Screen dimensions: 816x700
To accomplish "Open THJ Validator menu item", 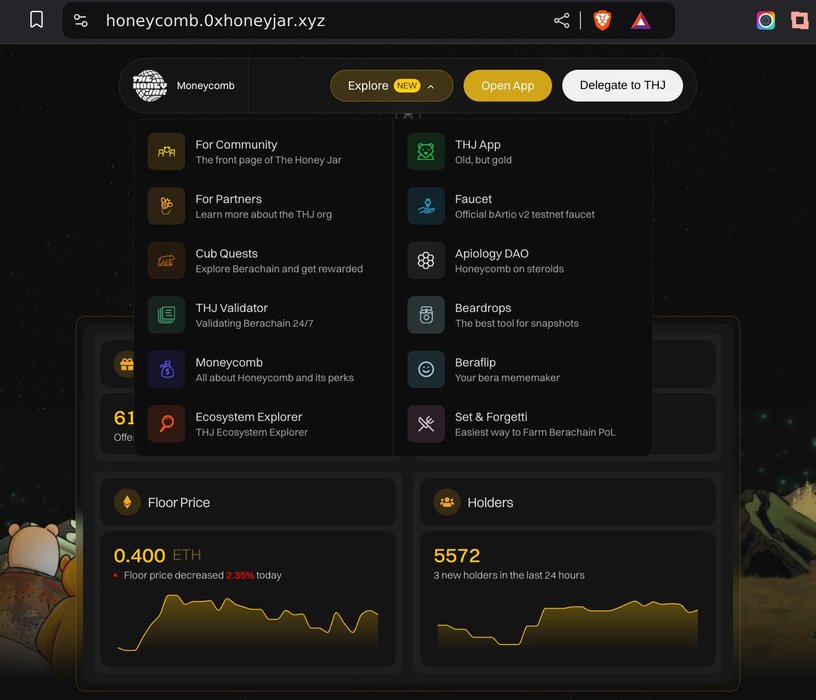I will [231, 315].
